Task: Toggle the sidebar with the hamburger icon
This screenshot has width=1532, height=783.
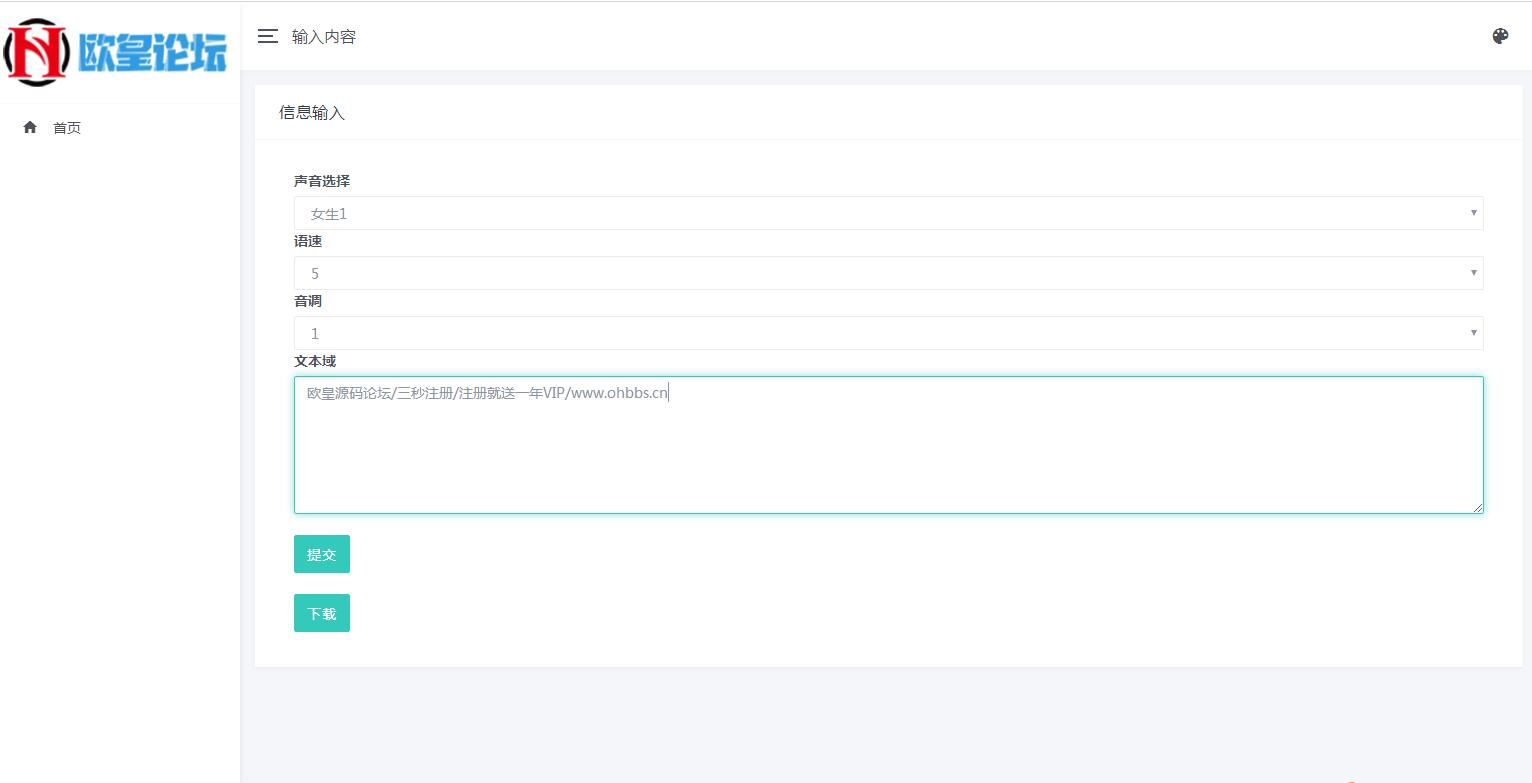Action: click(267, 37)
